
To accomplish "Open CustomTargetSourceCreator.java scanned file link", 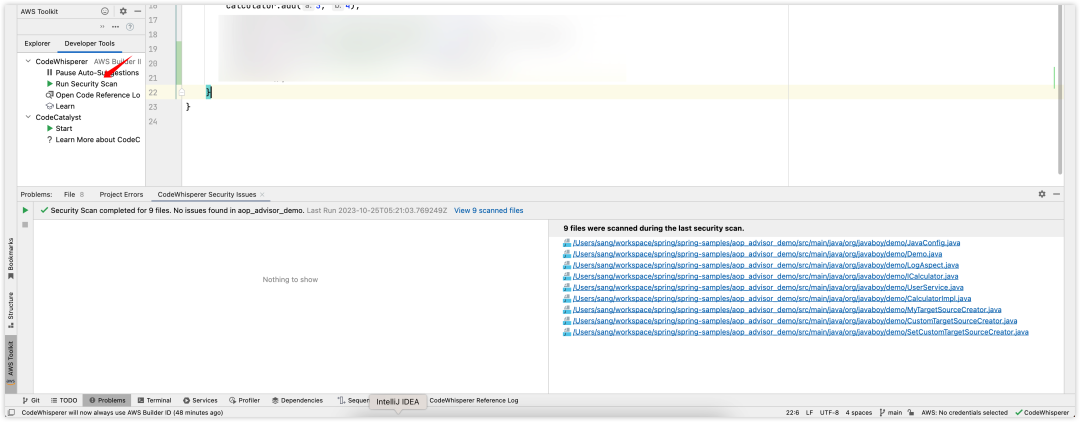I will pyautogui.click(x=794, y=321).
